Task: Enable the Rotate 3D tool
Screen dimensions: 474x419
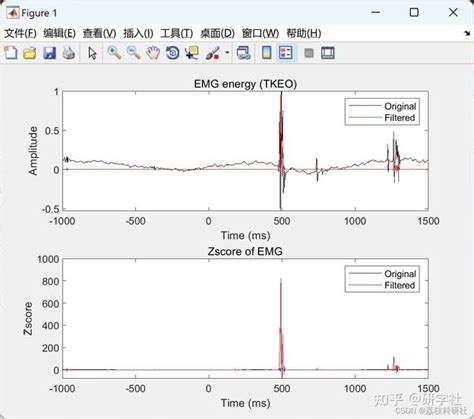Action: coord(173,53)
